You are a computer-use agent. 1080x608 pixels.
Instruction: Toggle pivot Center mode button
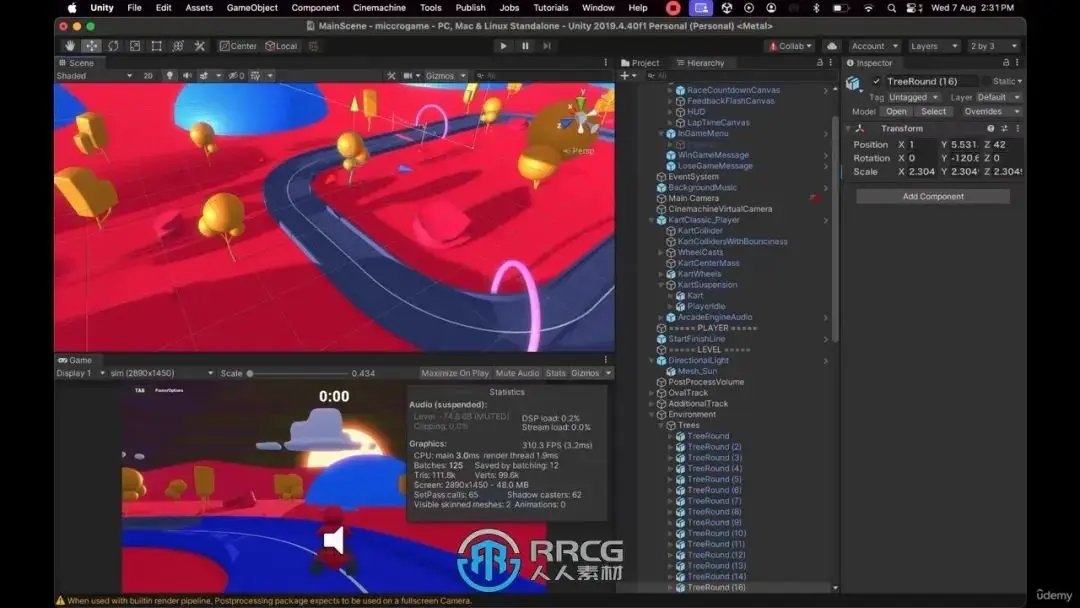click(238, 46)
